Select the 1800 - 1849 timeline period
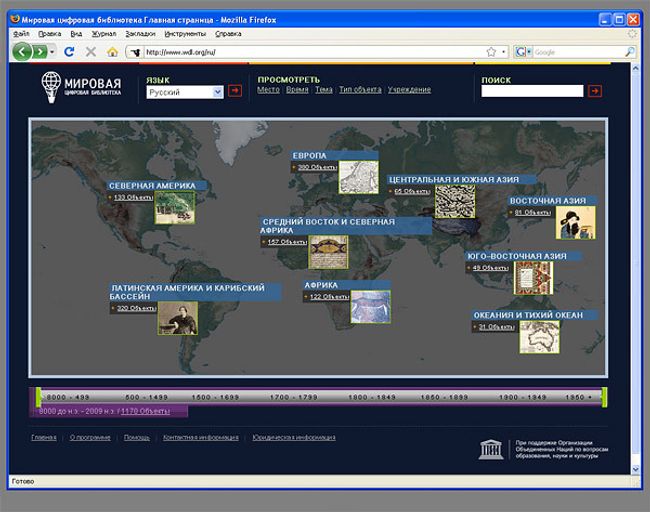 coord(372,397)
